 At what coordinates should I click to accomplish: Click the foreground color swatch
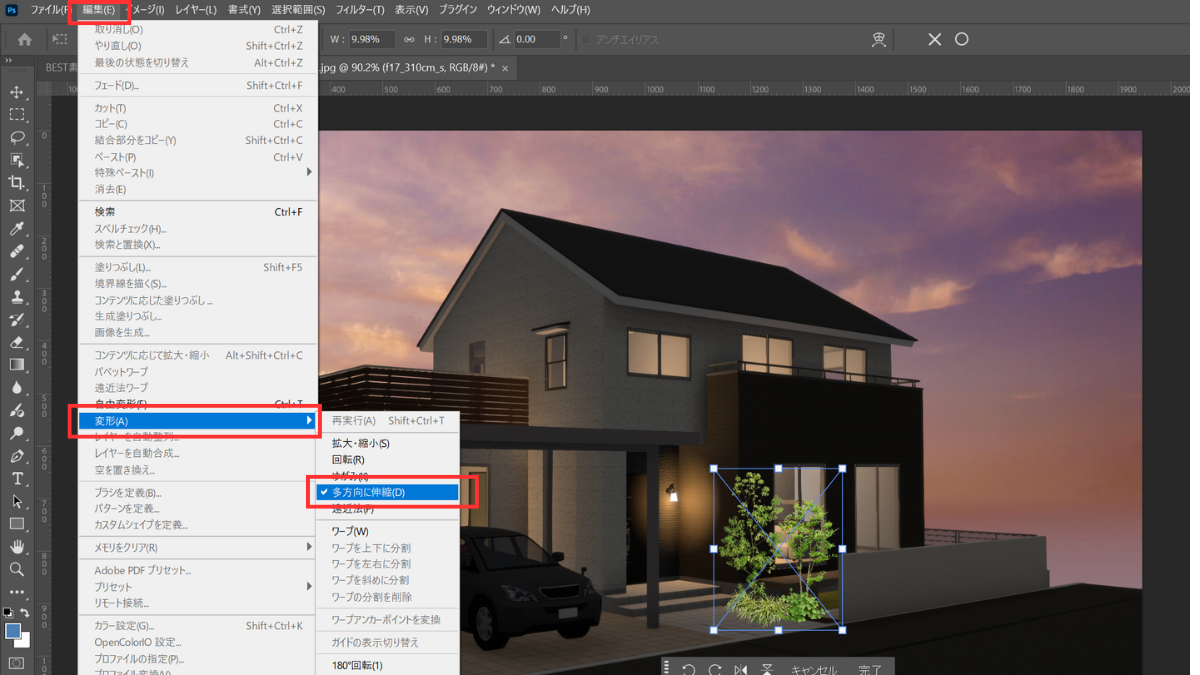(x=13, y=631)
